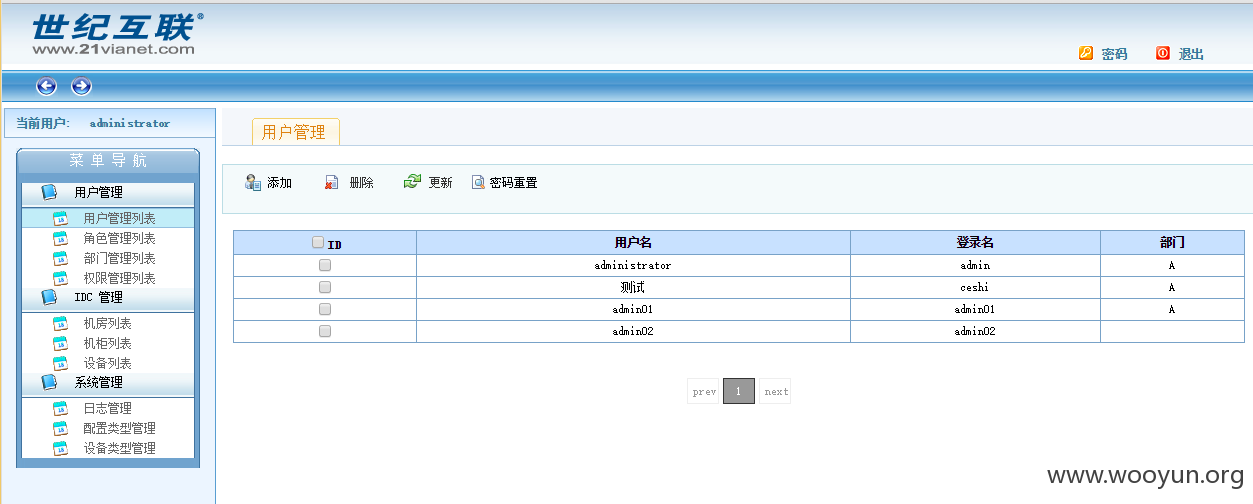The width and height of the screenshot is (1253, 504).
Task: Click the prev pagination button
Action: pyautogui.click(x=704, y=391)
